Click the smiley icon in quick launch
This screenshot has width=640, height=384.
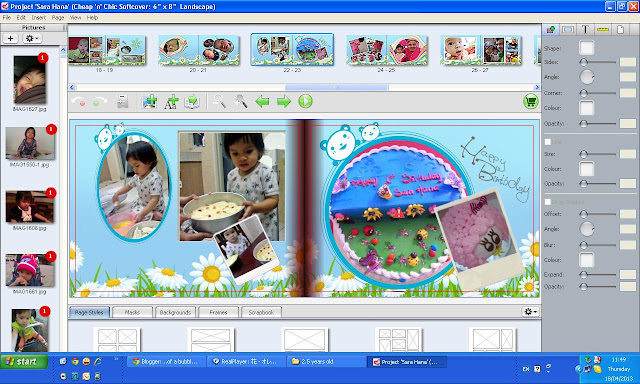(x=86, y=362)
